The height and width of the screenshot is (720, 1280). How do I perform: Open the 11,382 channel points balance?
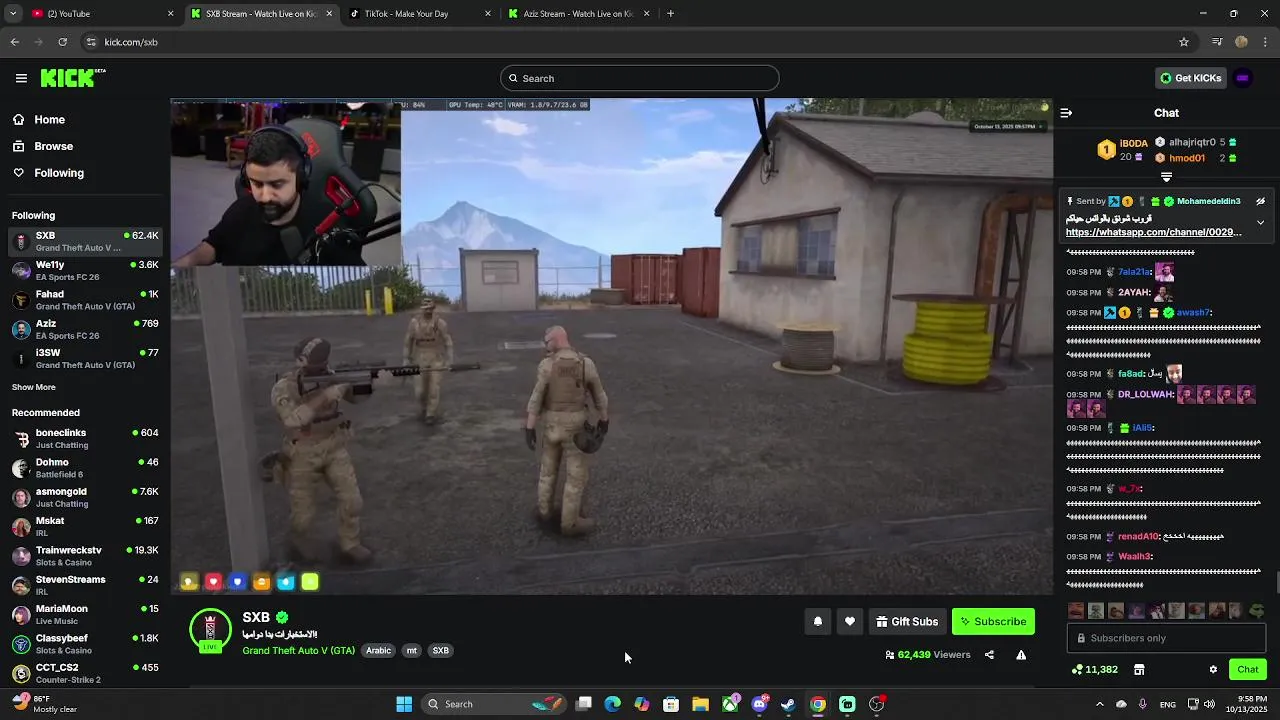coord(1095,670)
